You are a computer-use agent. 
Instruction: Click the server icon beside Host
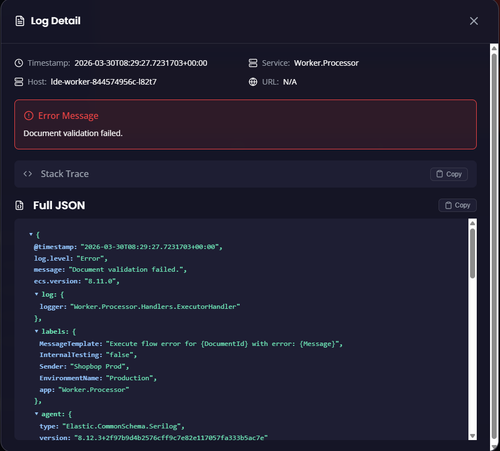coord(19,82)
